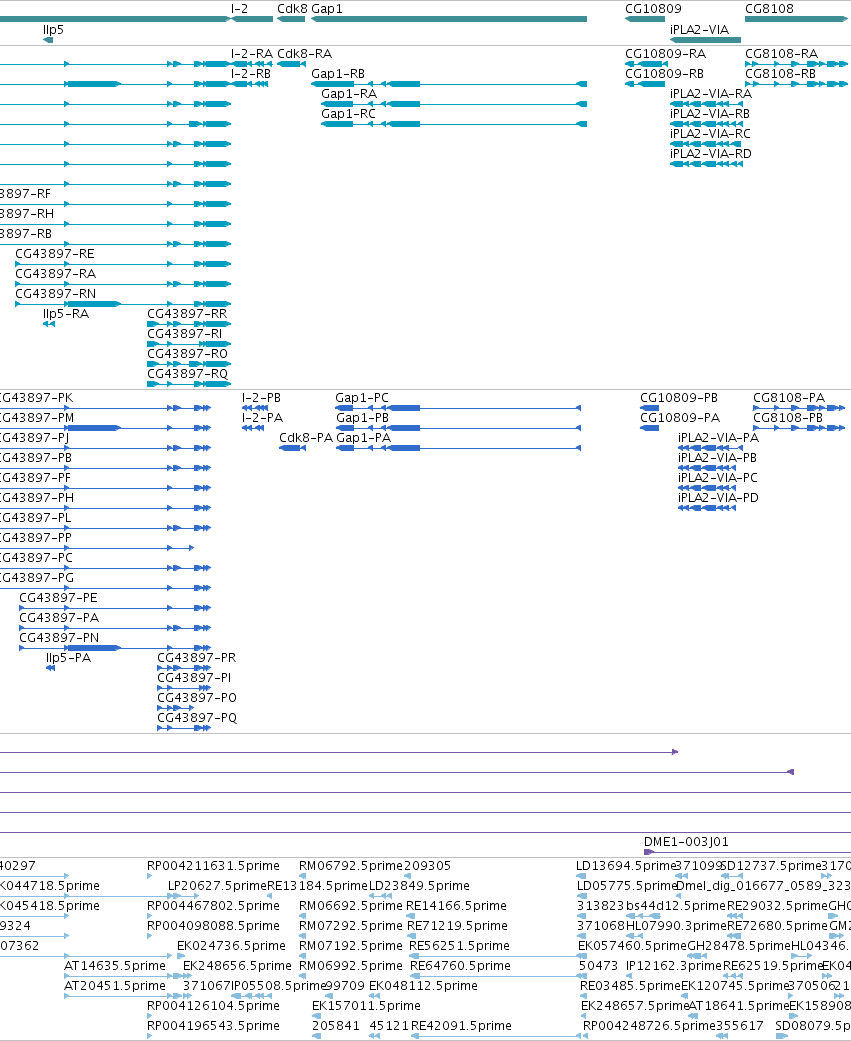The image size is (851, 1041).
Task: Select the LP20627.5prime EST label
Action: (217, 886)
